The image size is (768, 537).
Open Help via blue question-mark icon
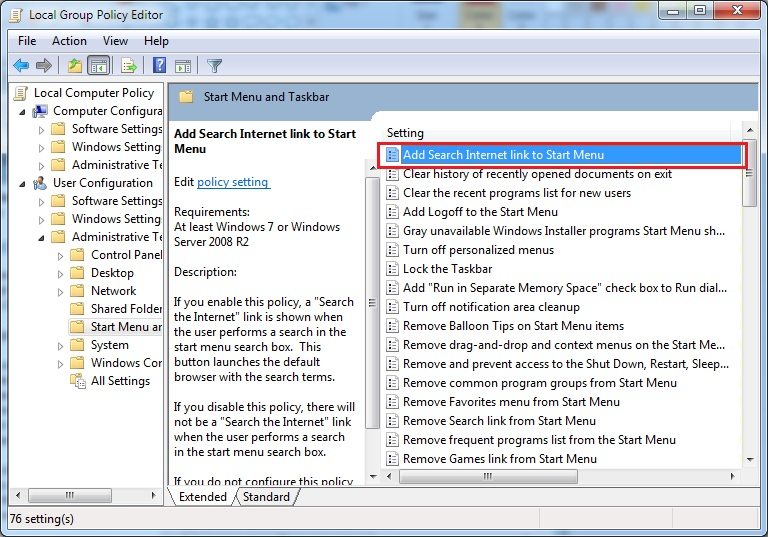click(160, 65)
